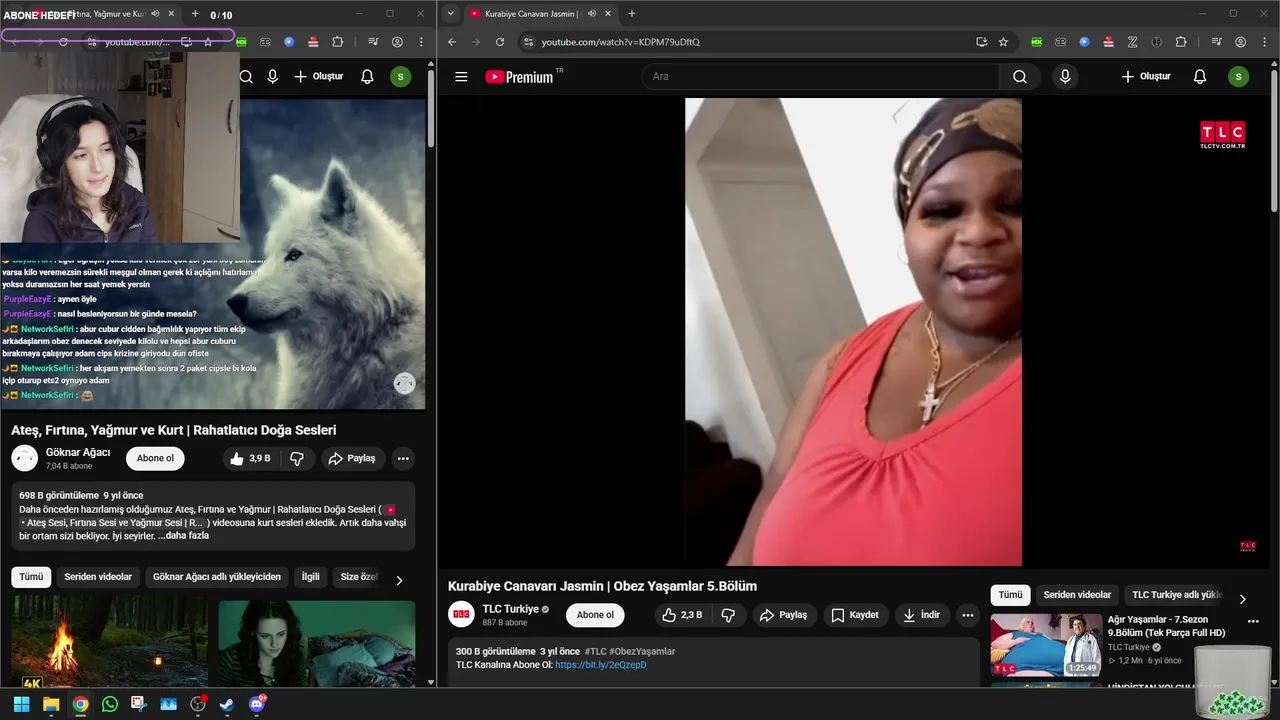This screenshot has width=1280, height=720.
Task: Start voice search microphone in right window
Action: [x=1065, y=77]
